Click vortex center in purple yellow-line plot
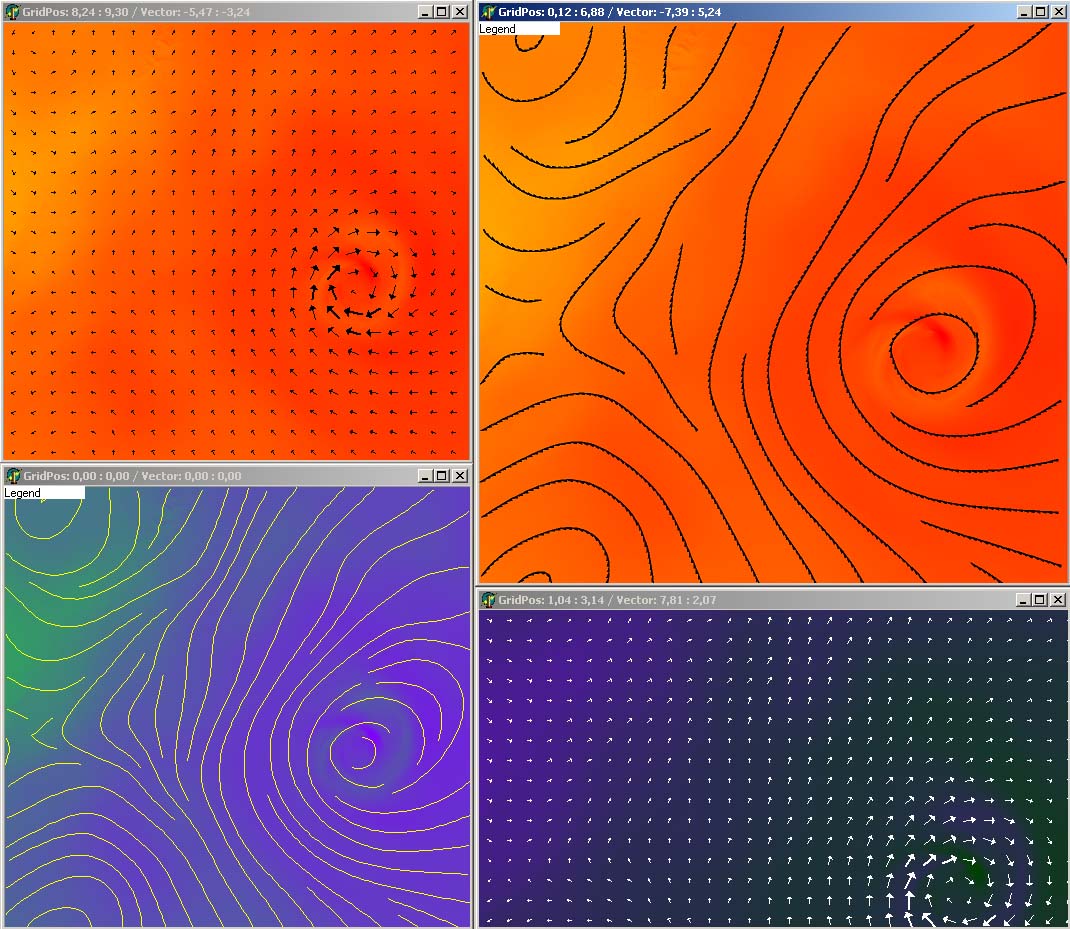Viewport: 1070px width, 929px height. coord(364,742)
